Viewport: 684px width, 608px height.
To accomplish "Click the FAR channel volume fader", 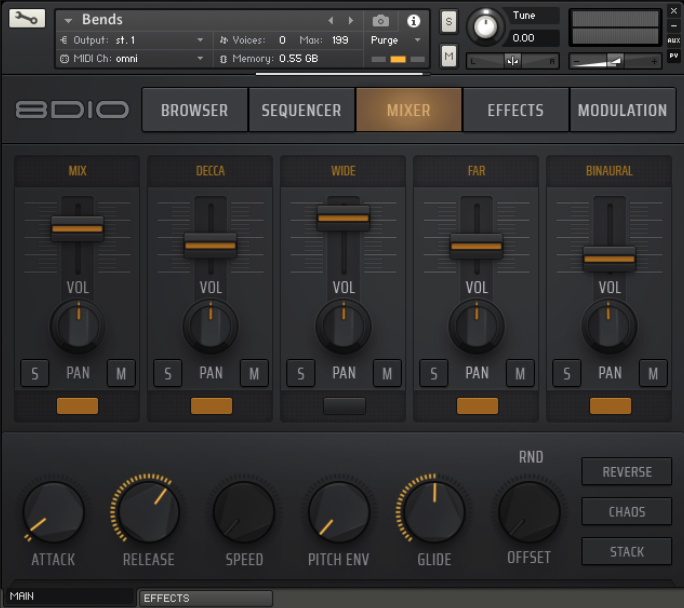I will (x=476, y=246).
